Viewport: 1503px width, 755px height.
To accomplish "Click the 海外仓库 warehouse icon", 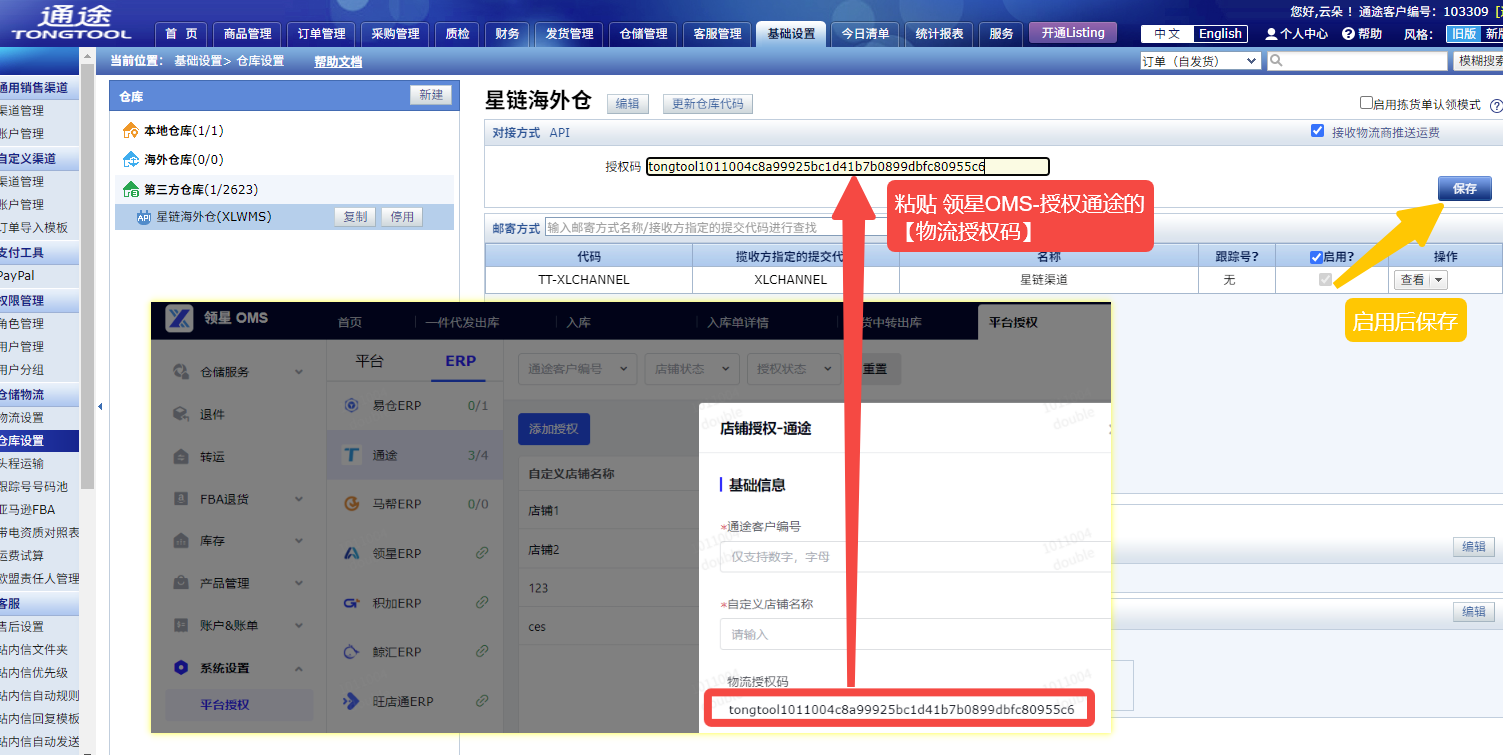I will pyautogui.click(x=130, y=159).
